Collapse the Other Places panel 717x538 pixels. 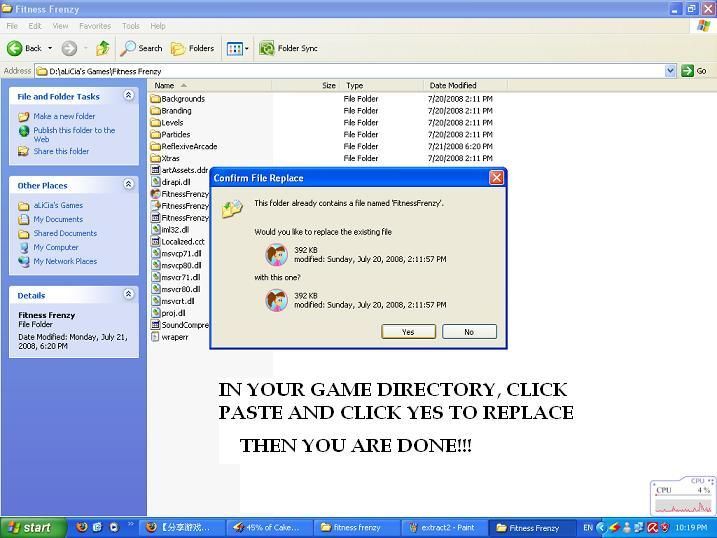point(128,185)
